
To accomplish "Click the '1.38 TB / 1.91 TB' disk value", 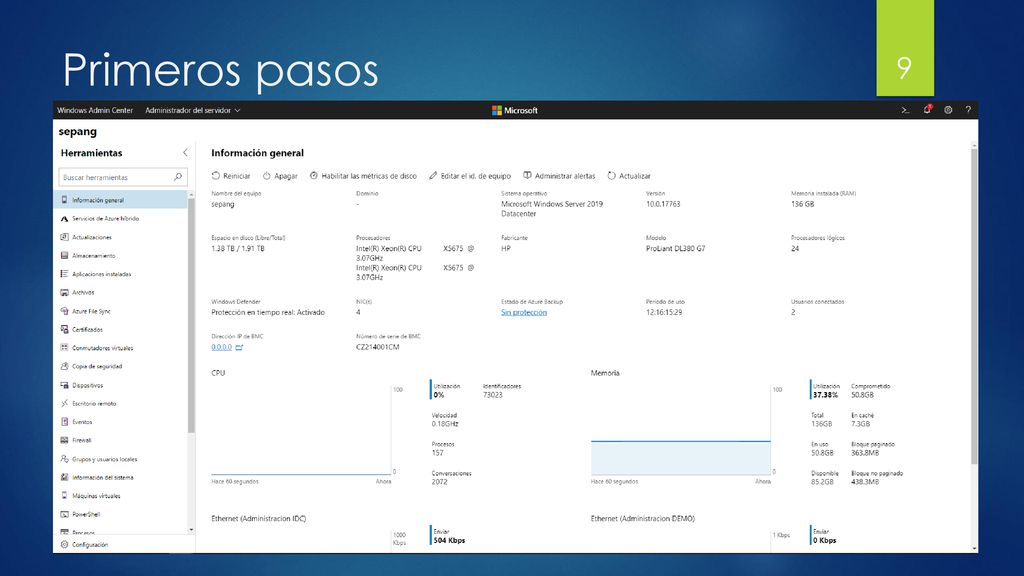I will pos(238,248).
